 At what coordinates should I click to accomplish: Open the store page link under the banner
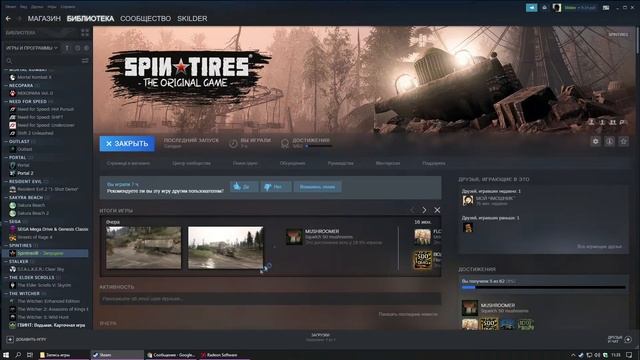[128, 163]
